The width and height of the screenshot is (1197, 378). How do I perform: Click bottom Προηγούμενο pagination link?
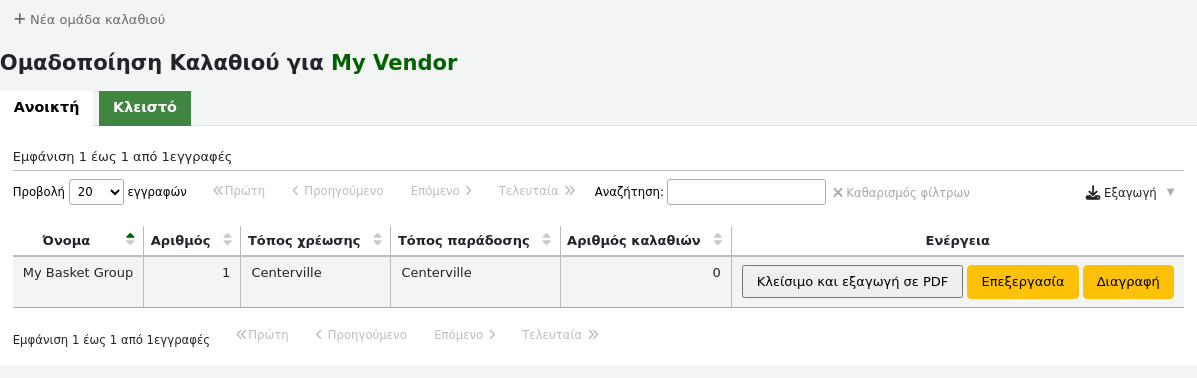360,334
